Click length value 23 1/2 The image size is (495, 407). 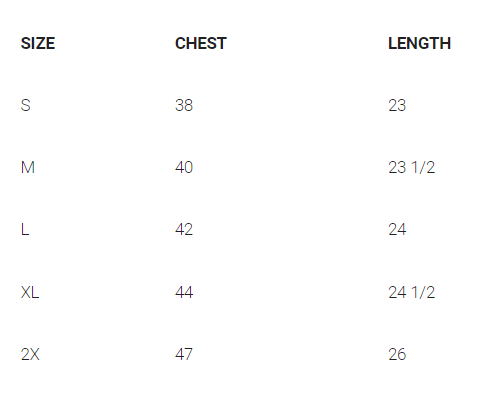click(412, 167)
